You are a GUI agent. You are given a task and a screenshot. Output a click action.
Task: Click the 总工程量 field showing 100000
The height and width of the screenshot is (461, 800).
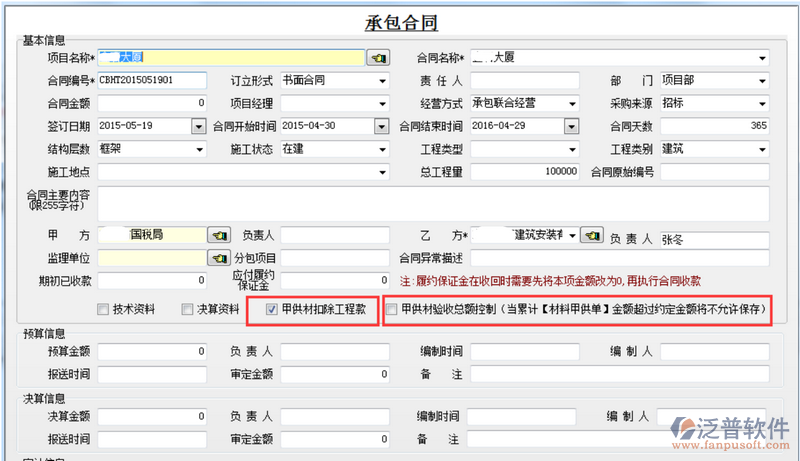(x=524, y=172)
